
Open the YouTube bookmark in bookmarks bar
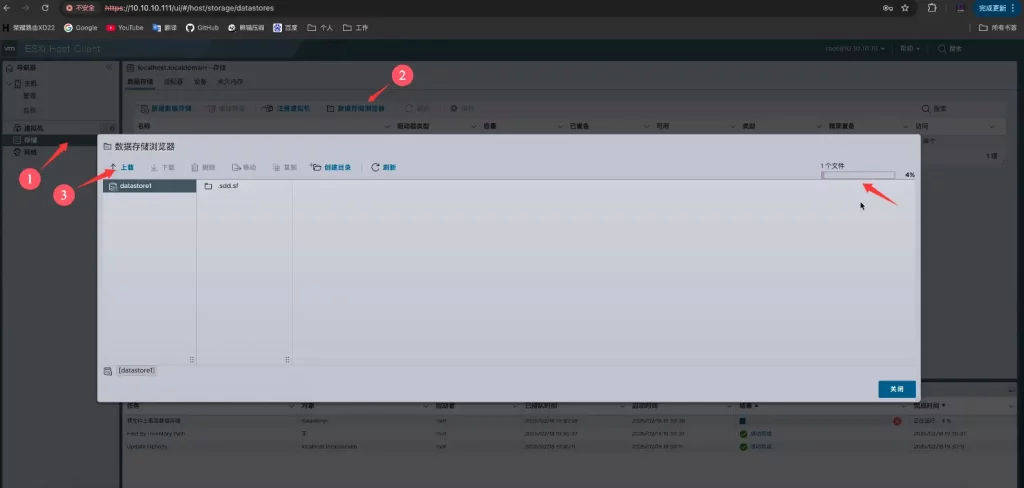pyautogui.click(x=124, y=27)
